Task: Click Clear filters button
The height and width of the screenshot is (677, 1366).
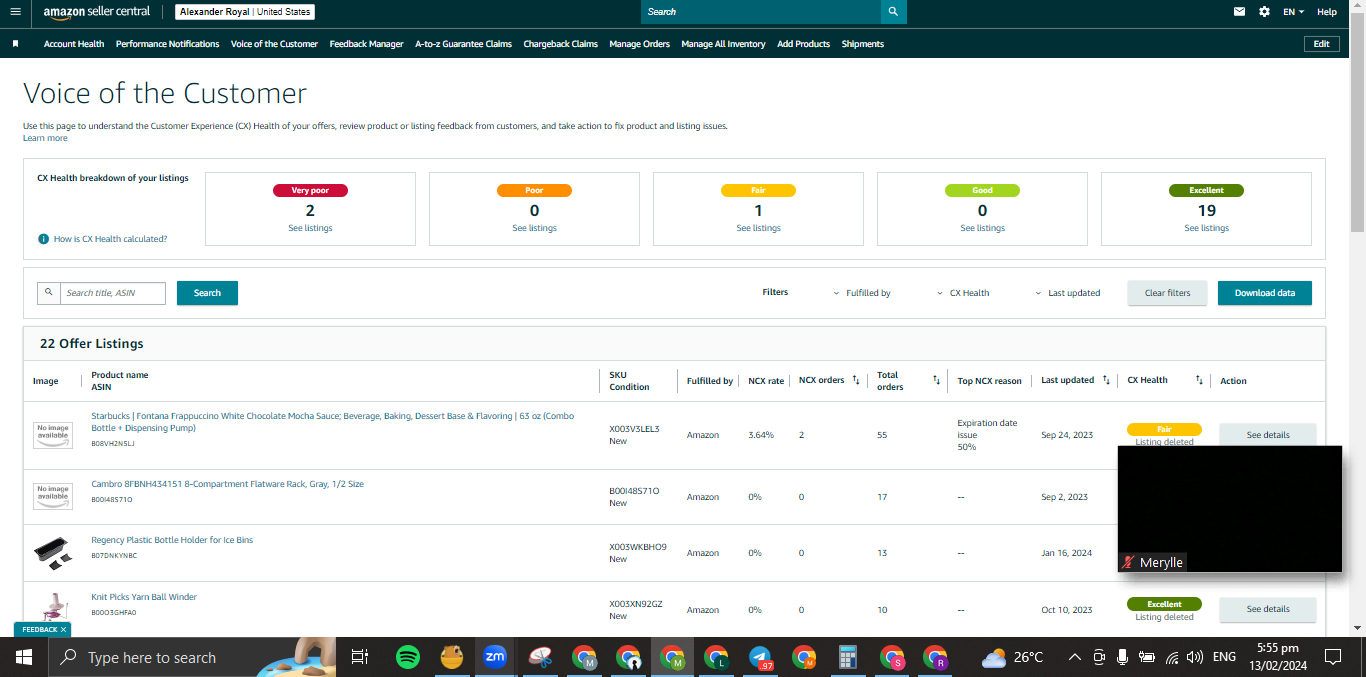Action: (1167, 293)
